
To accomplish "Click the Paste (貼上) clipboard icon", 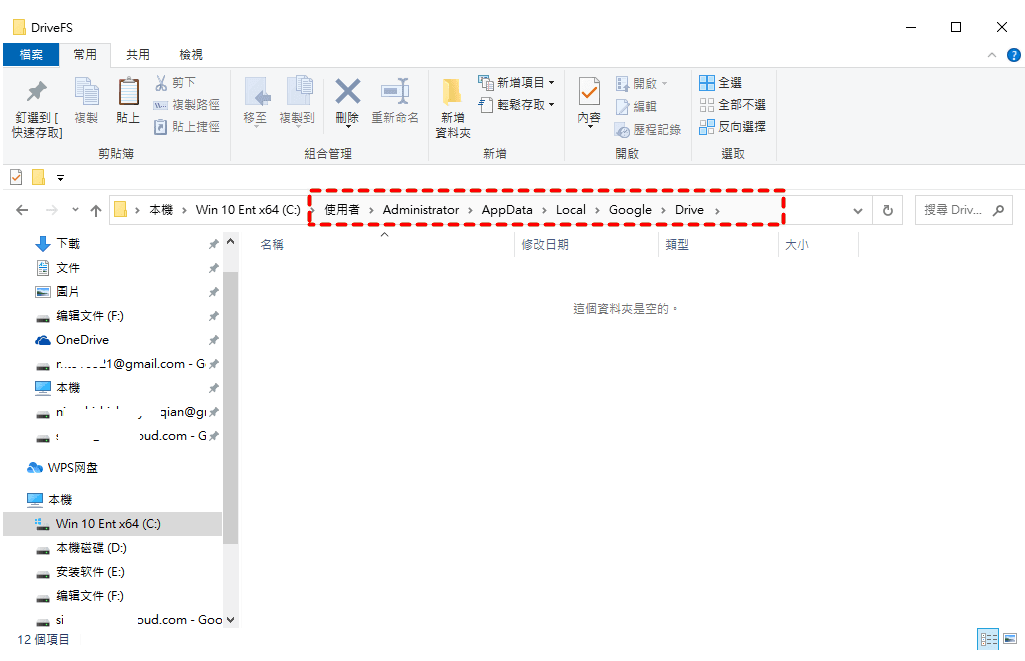I will pos(128,92).
